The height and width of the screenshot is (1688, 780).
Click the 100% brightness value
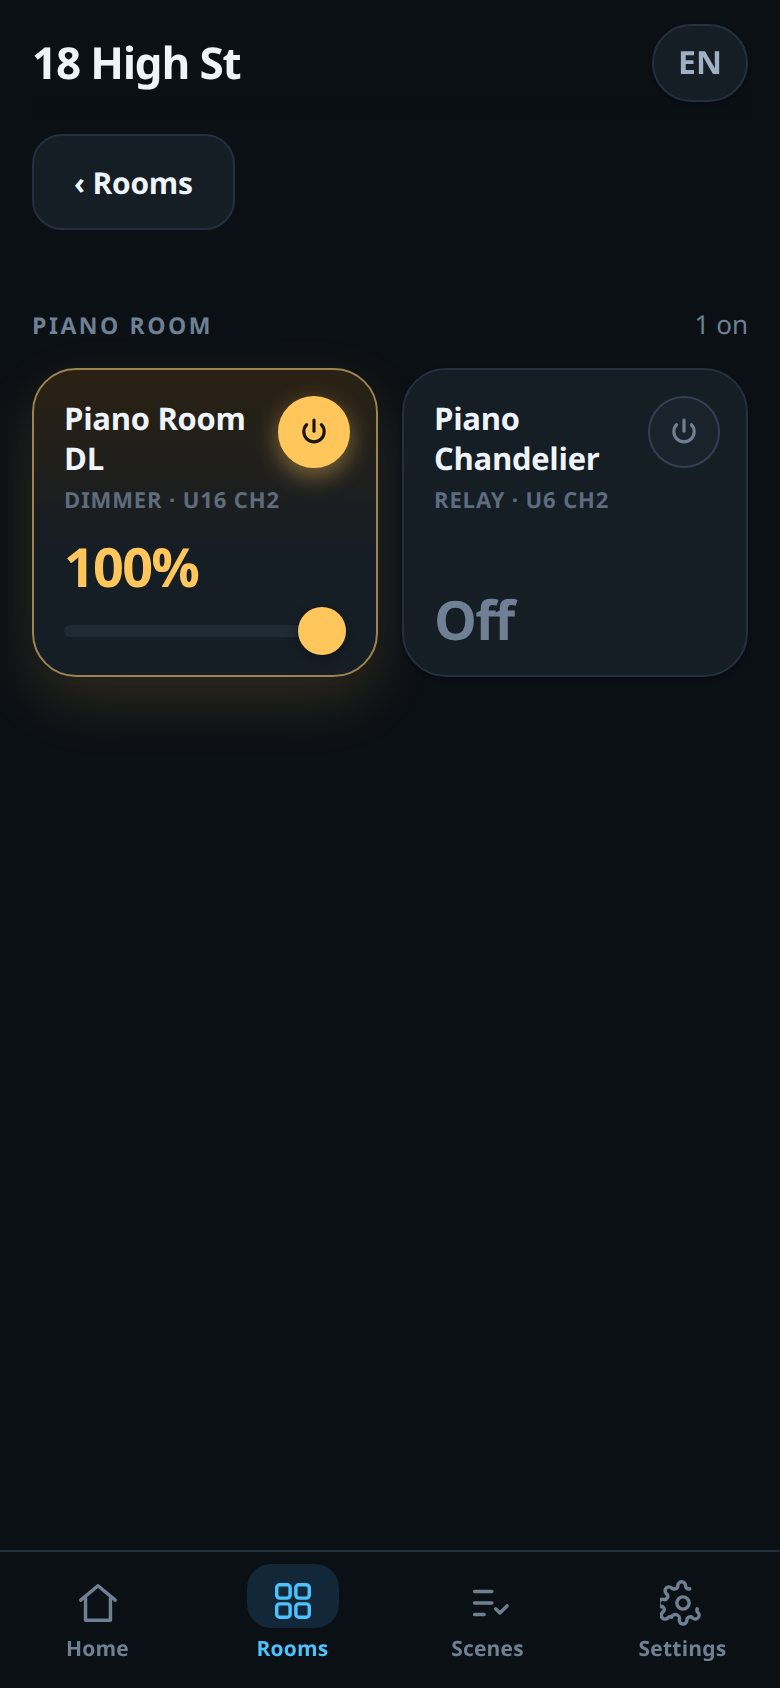132,568
